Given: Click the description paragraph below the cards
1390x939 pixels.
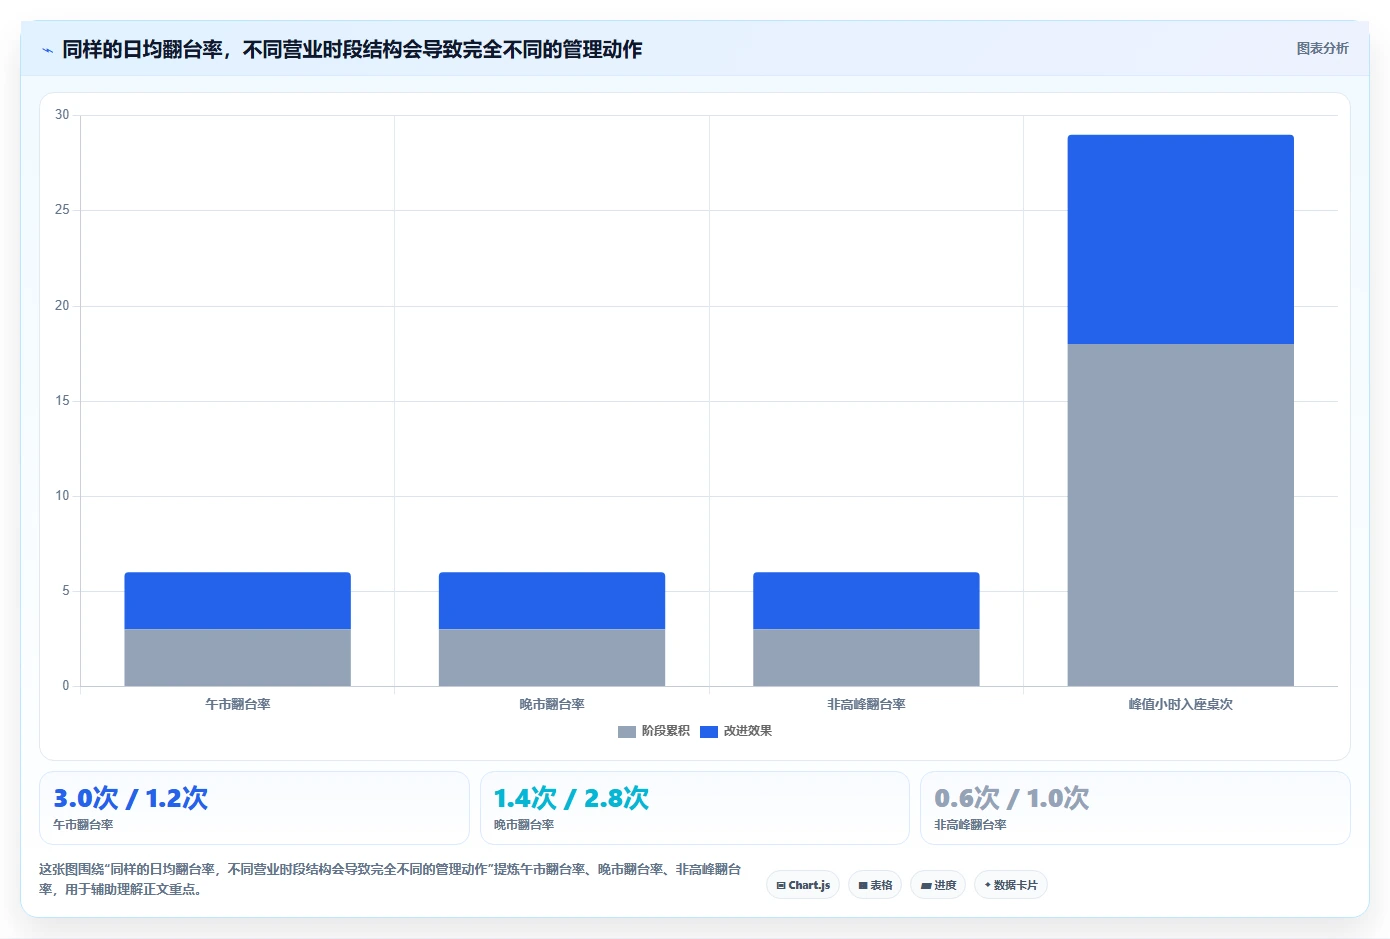Looking at the screenshot, I should [x=390, y=879].
